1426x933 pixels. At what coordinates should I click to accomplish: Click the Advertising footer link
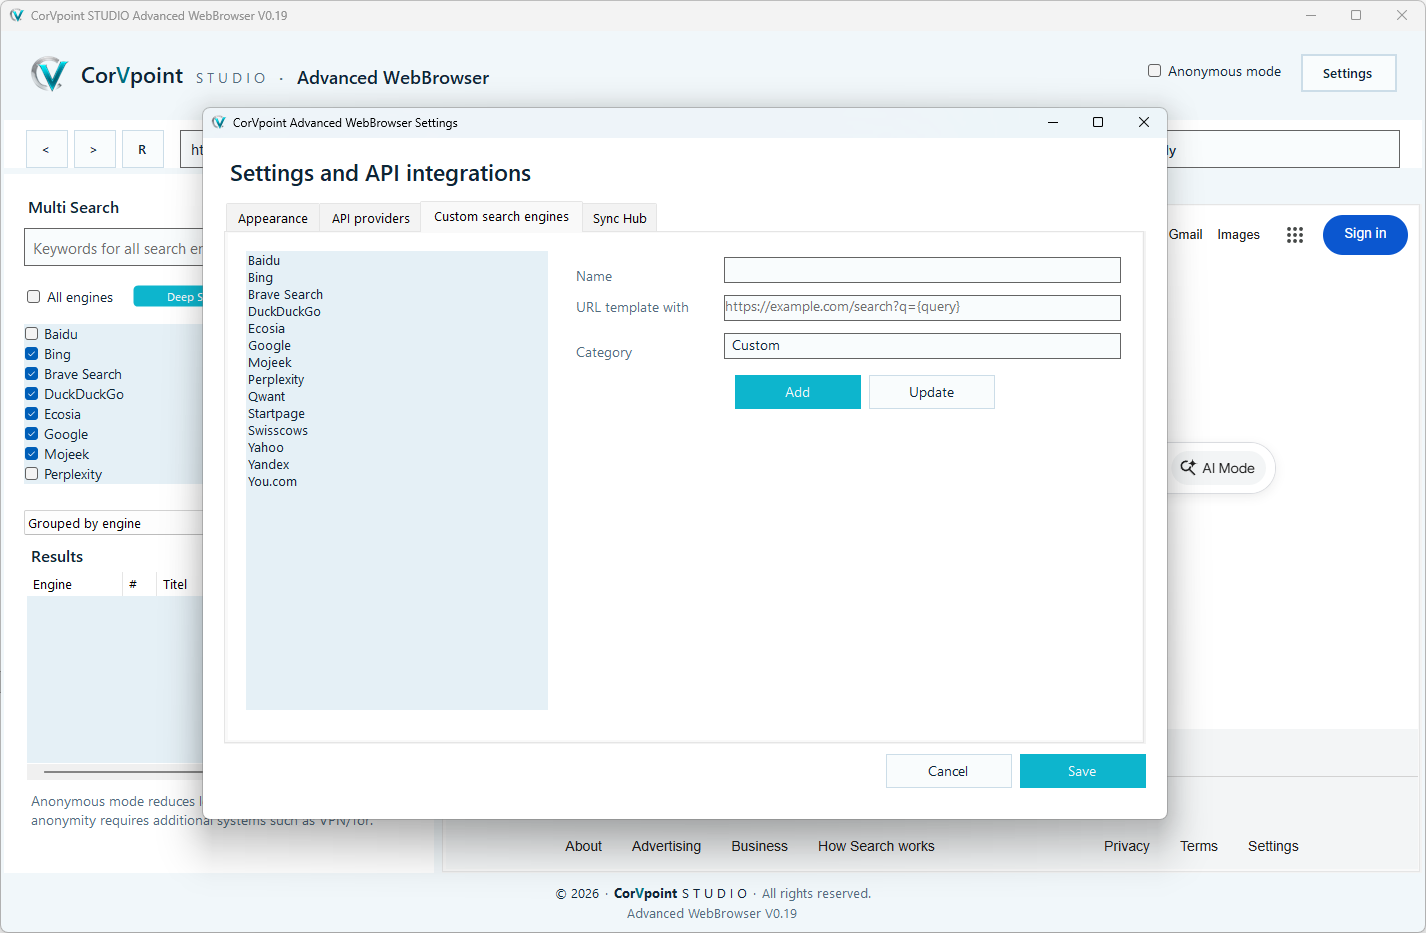point(666,846)
